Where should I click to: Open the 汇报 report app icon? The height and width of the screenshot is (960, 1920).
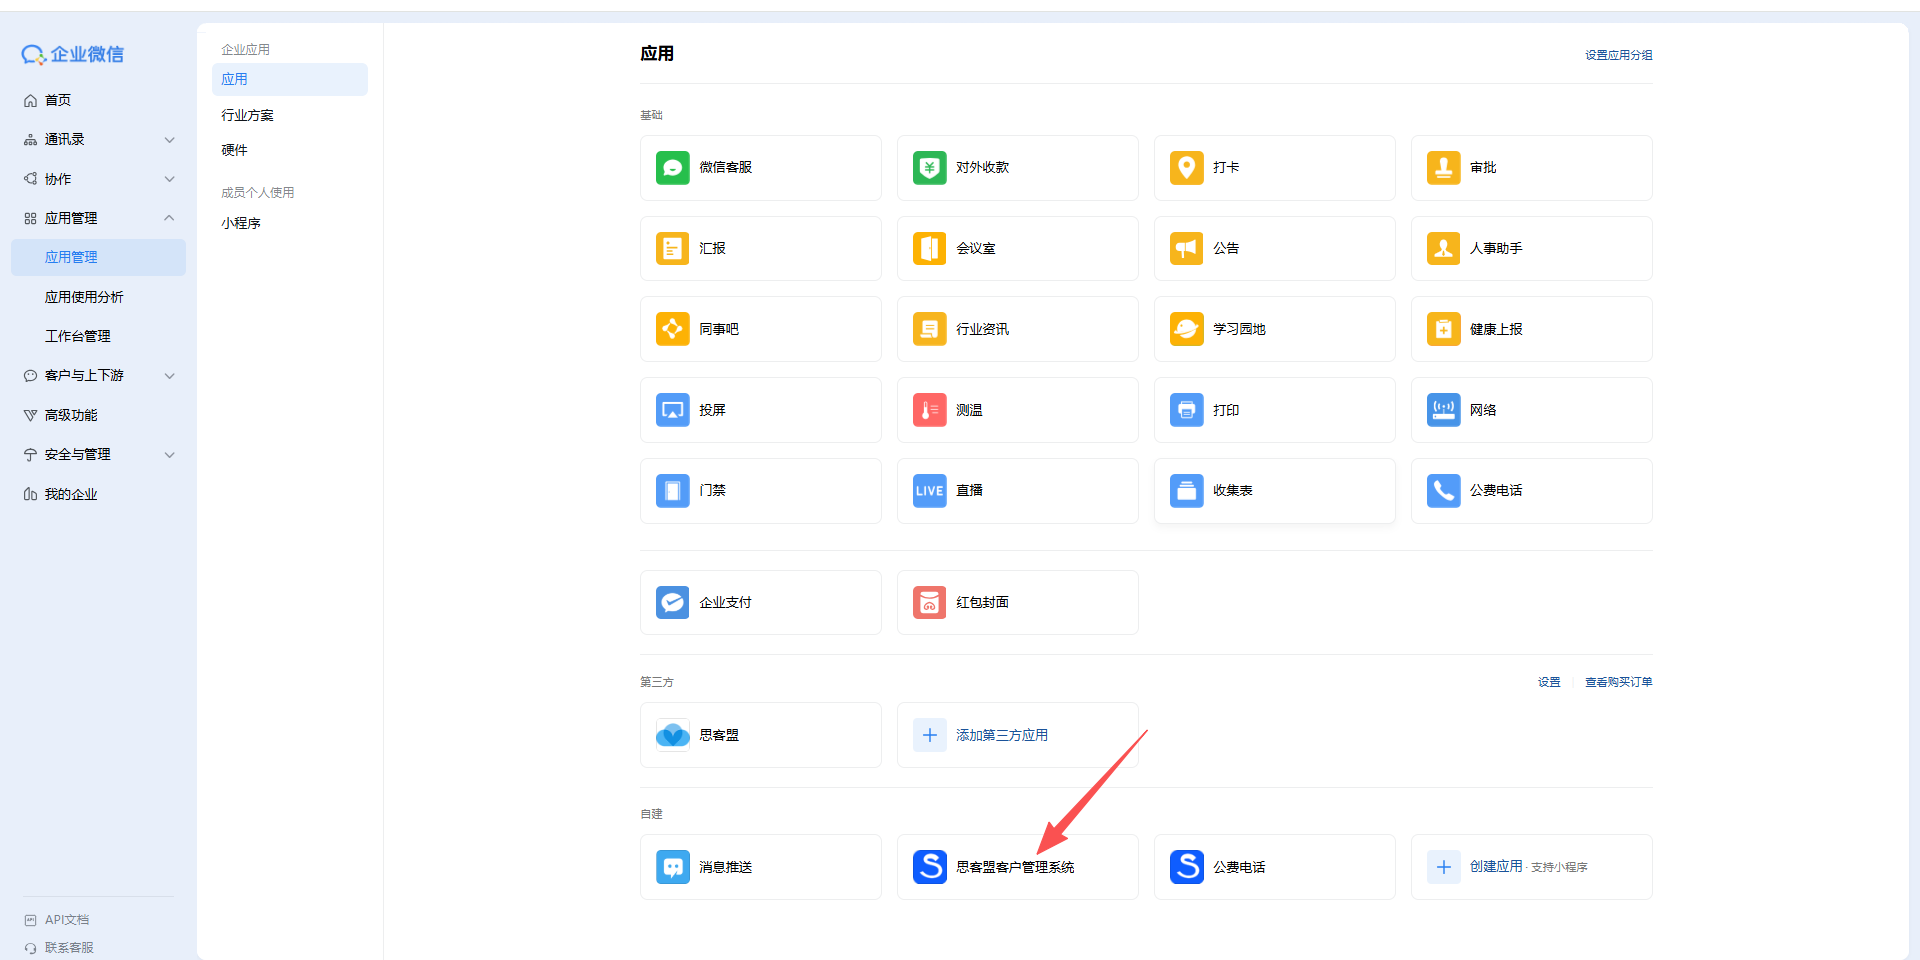(x=672, y=248)
